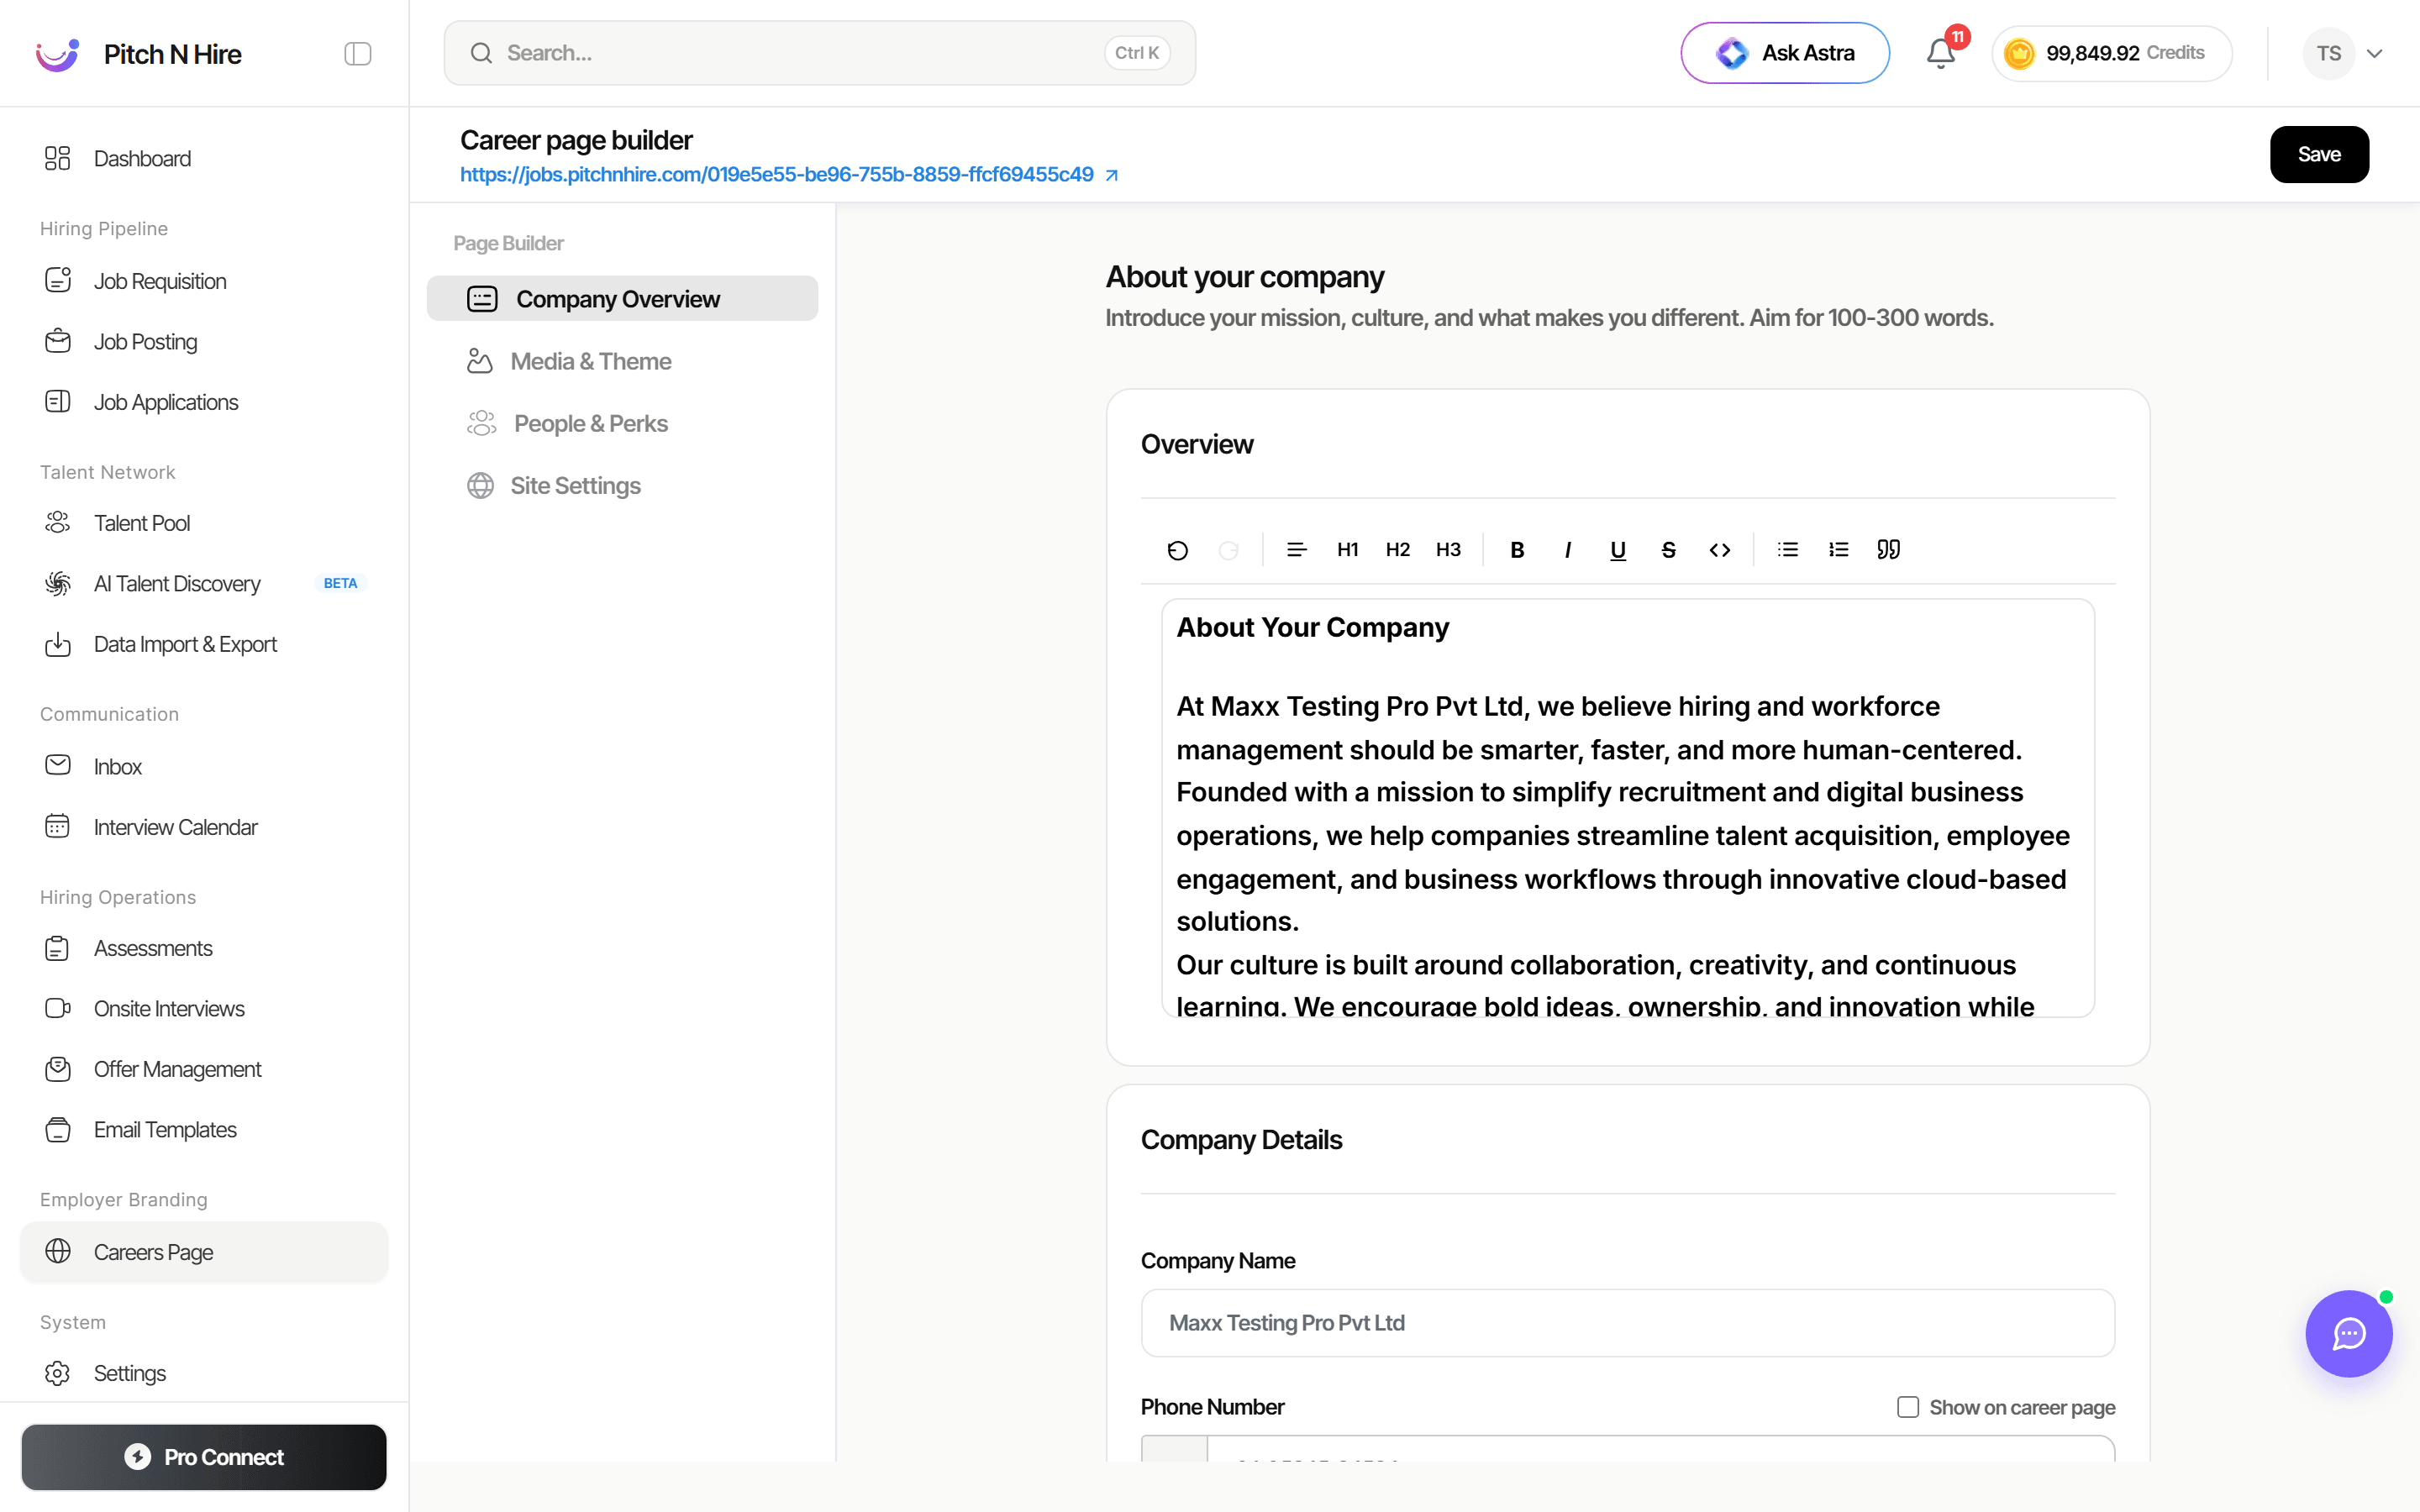Open Job Posting page
Viewport: 2420px width, 1512px height.
point(204,342)
